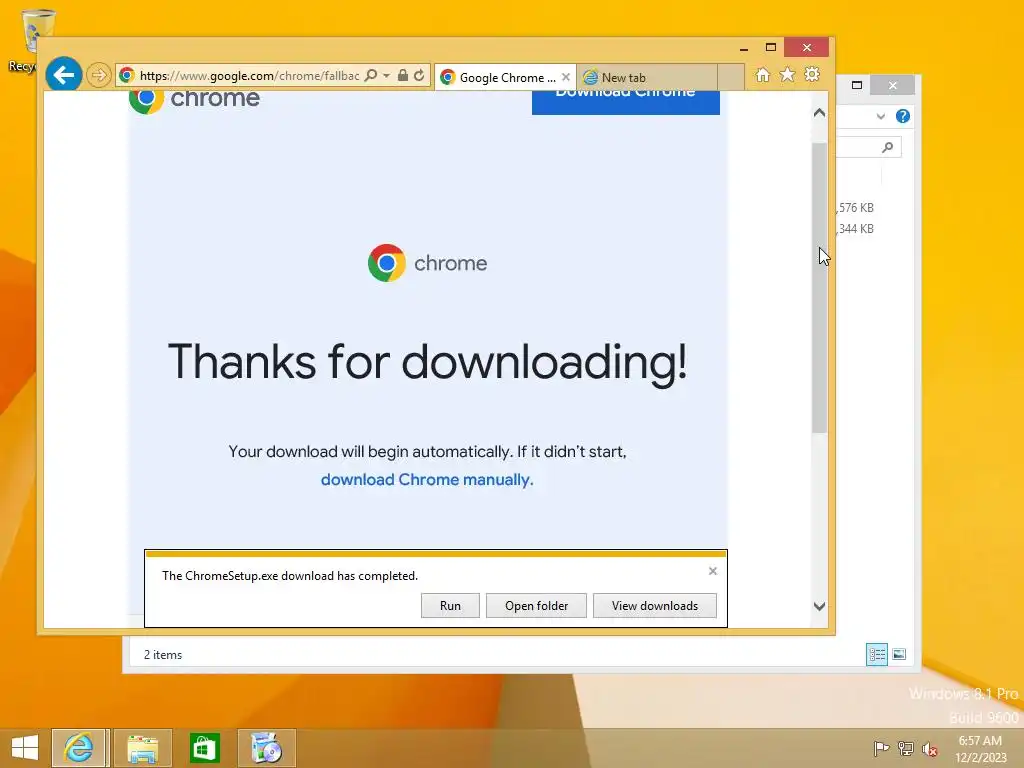Click the blue Download Chrome button
This screenshot has width=1024, height=768.
(x=626, y=103)
